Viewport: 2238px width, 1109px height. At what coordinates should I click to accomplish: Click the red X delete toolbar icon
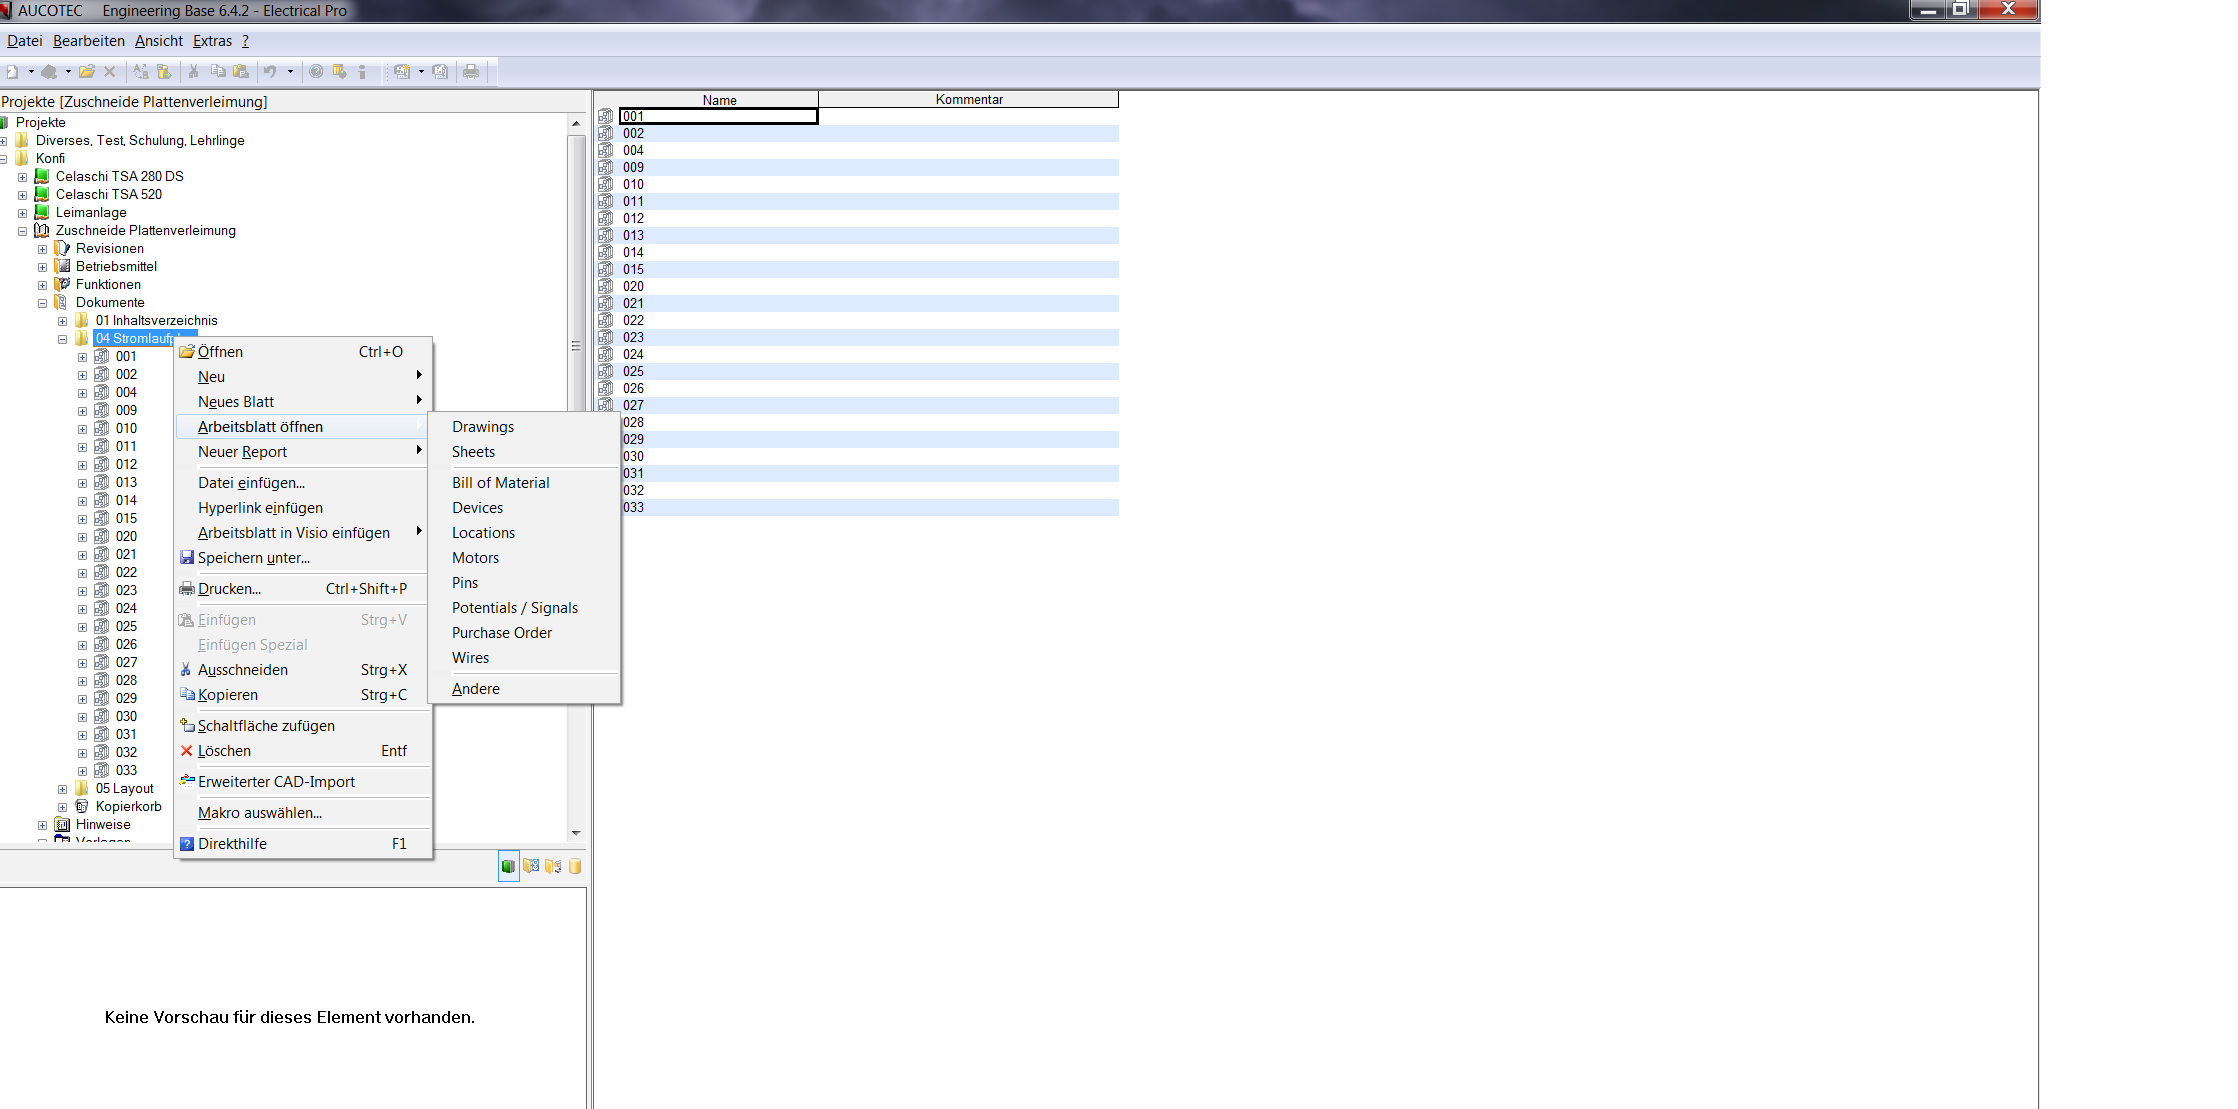click(x=110, y=72)
